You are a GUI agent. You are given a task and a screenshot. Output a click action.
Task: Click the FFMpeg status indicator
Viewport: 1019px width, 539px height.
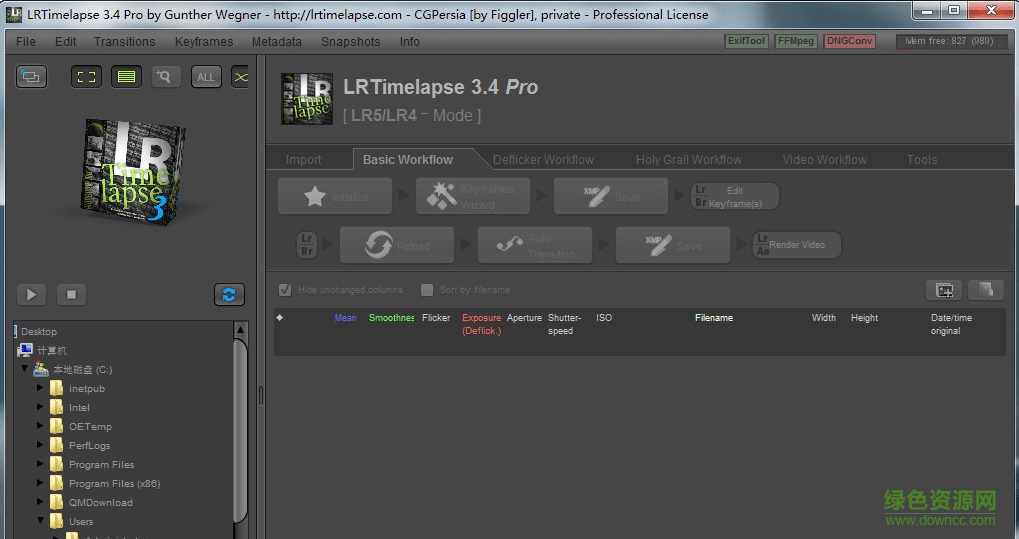coord(796,41)
